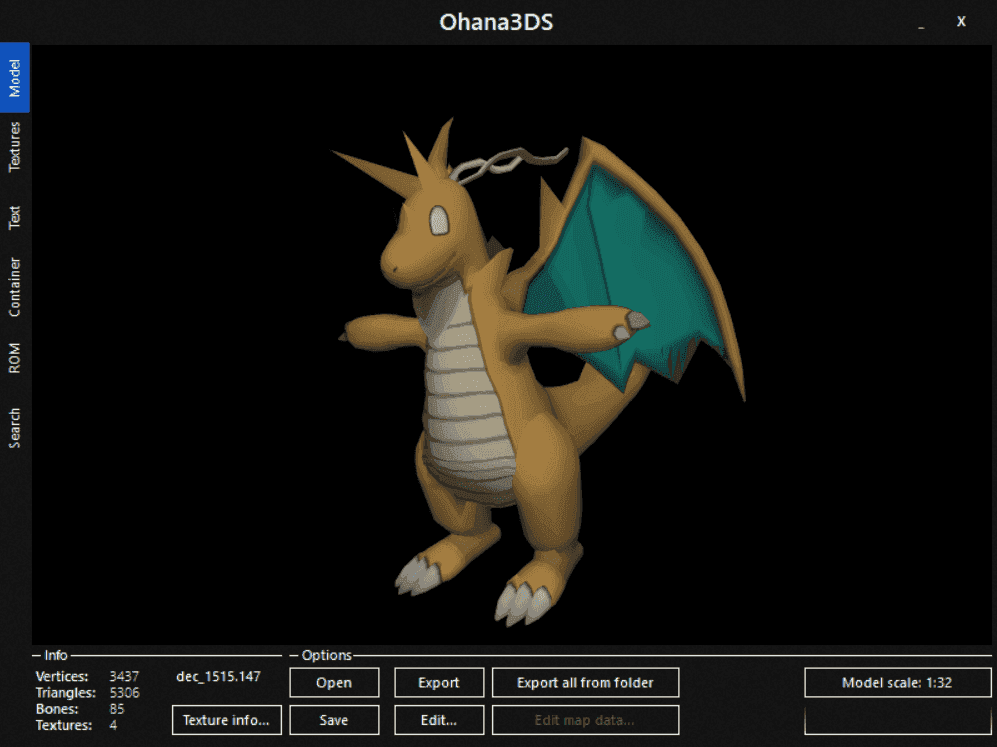Screen dimensions: 997x747
Task: Click the Bones: label
Action: click(x=57, y=709)
